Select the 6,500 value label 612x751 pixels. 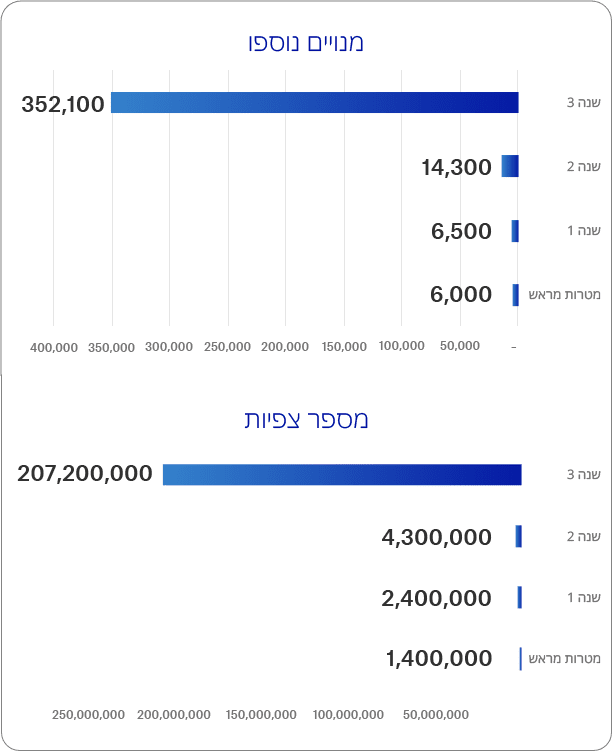pos(461,231)
